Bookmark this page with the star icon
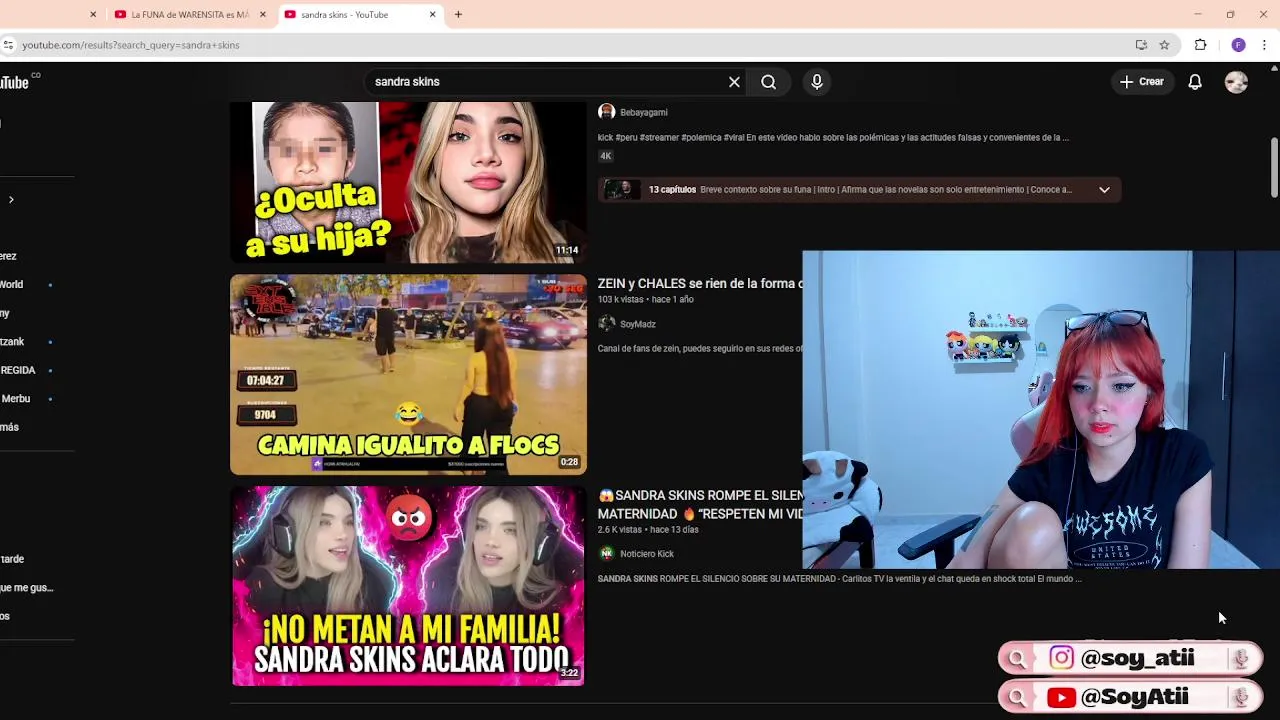Image resolution: width=1280 pixels, height=720 pixels. 1164,45
